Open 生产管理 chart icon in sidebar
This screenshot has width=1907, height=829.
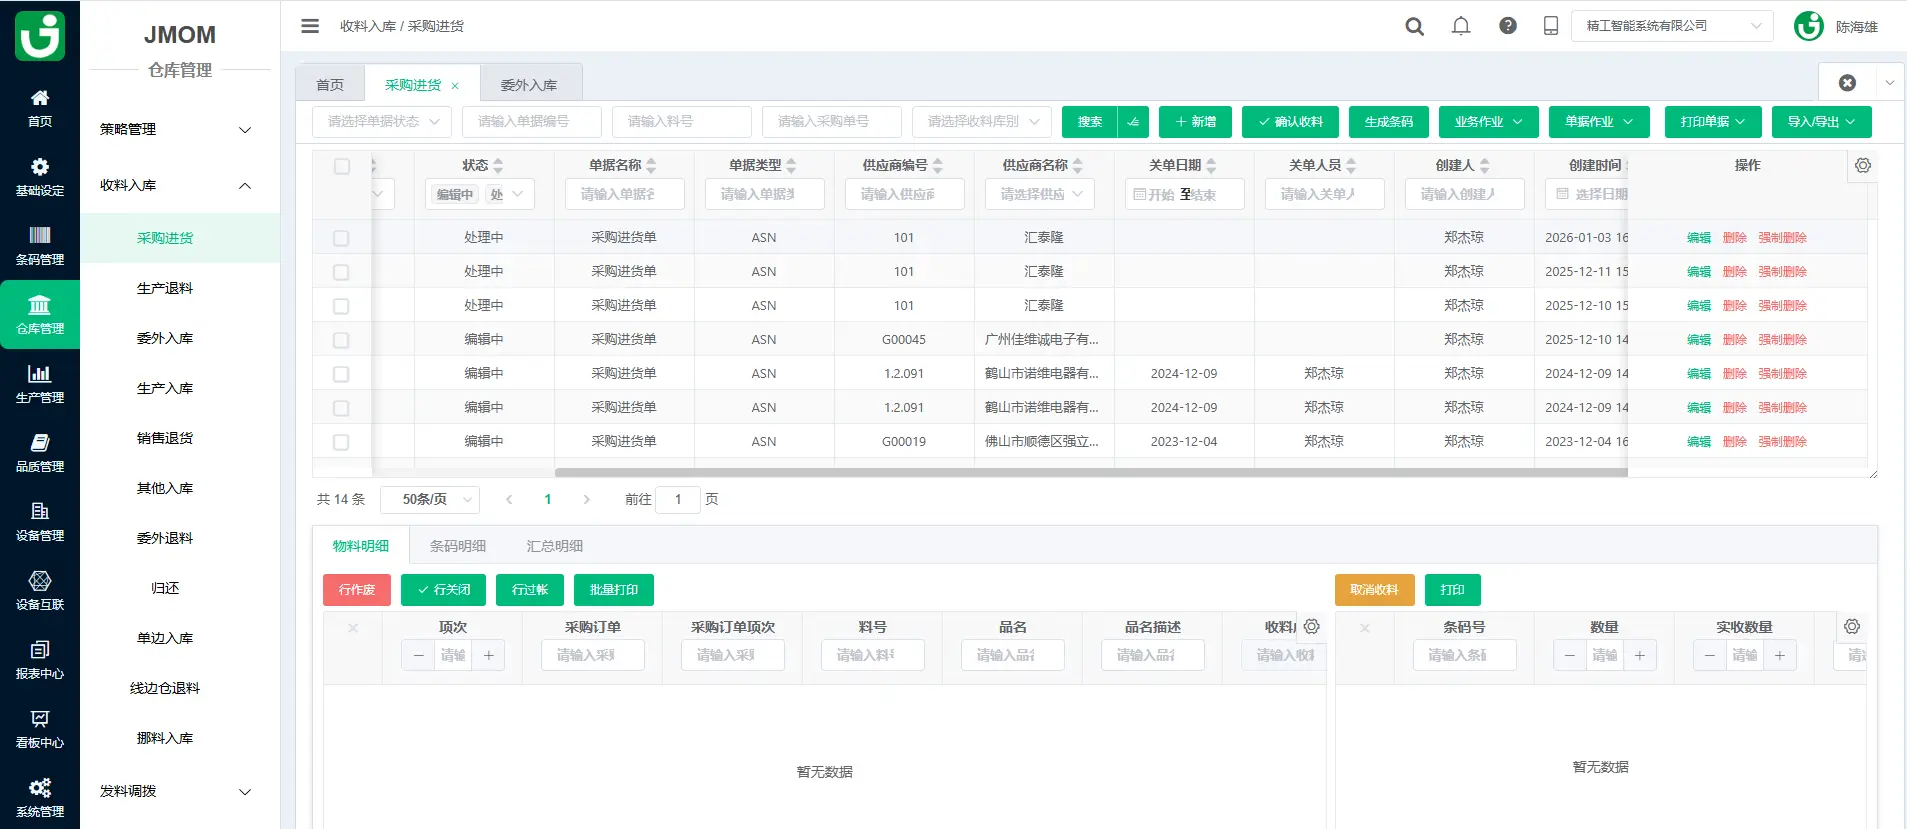(40, 383)
